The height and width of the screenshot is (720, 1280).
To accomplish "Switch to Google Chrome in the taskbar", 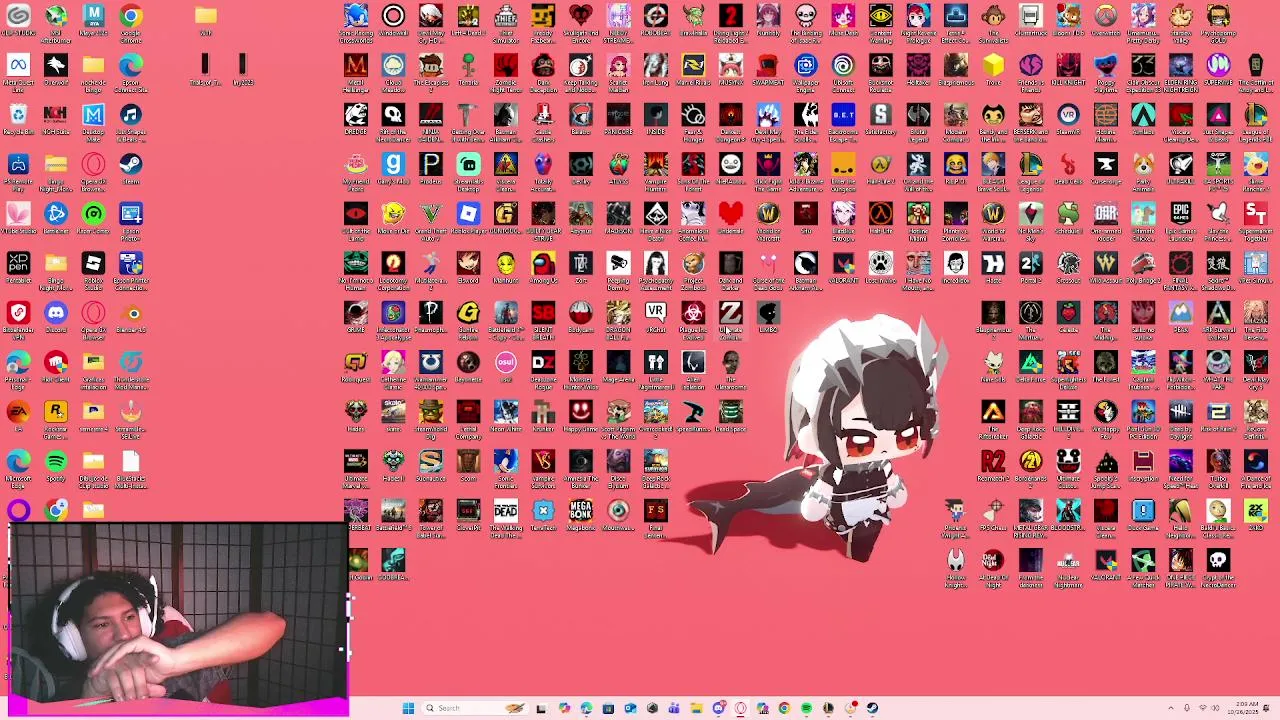I will [784, 708].
